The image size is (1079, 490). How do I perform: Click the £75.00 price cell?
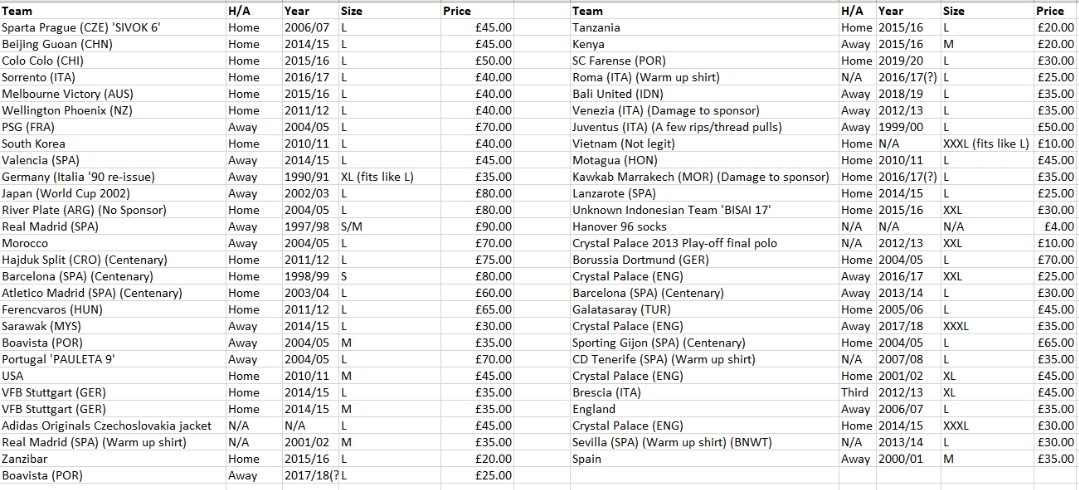click(494, 260)
